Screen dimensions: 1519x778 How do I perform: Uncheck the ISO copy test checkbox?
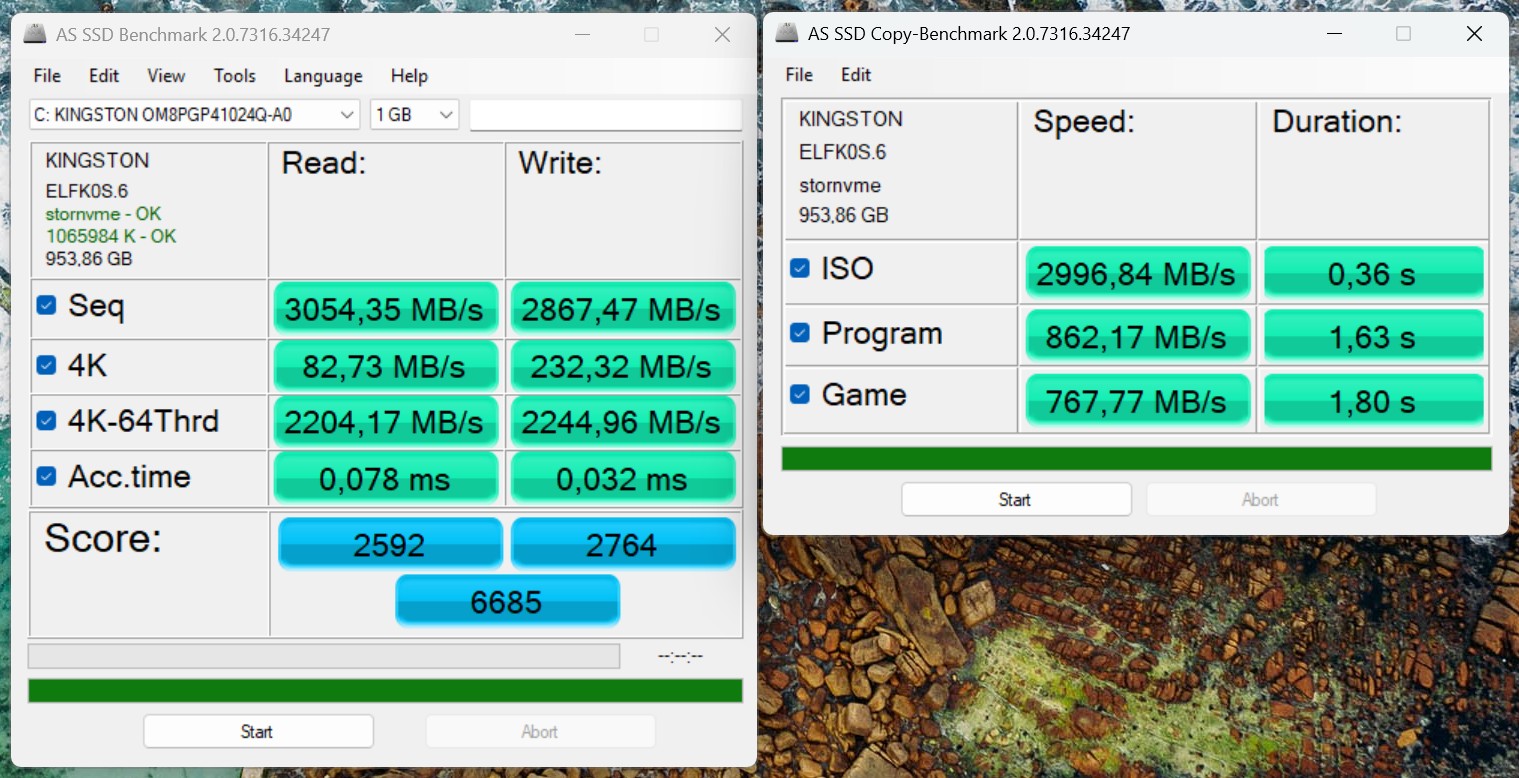(799, 268)
